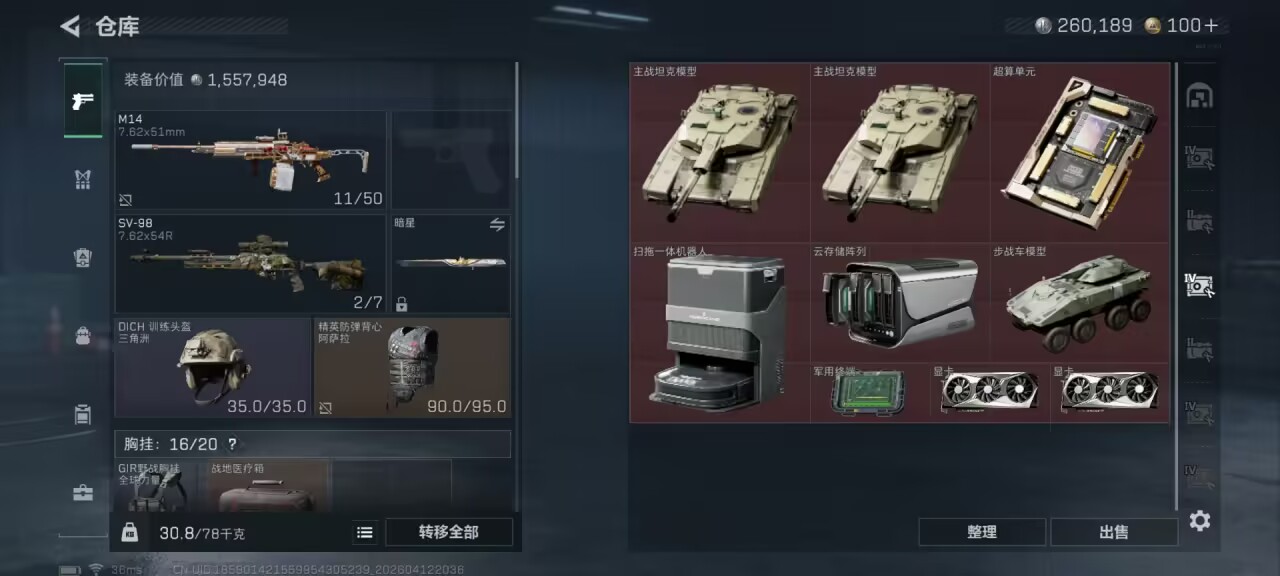Select the M14 rifle weapon slot
The image size is (1280, 576).
pyautogui.click(x=250, y=160)
